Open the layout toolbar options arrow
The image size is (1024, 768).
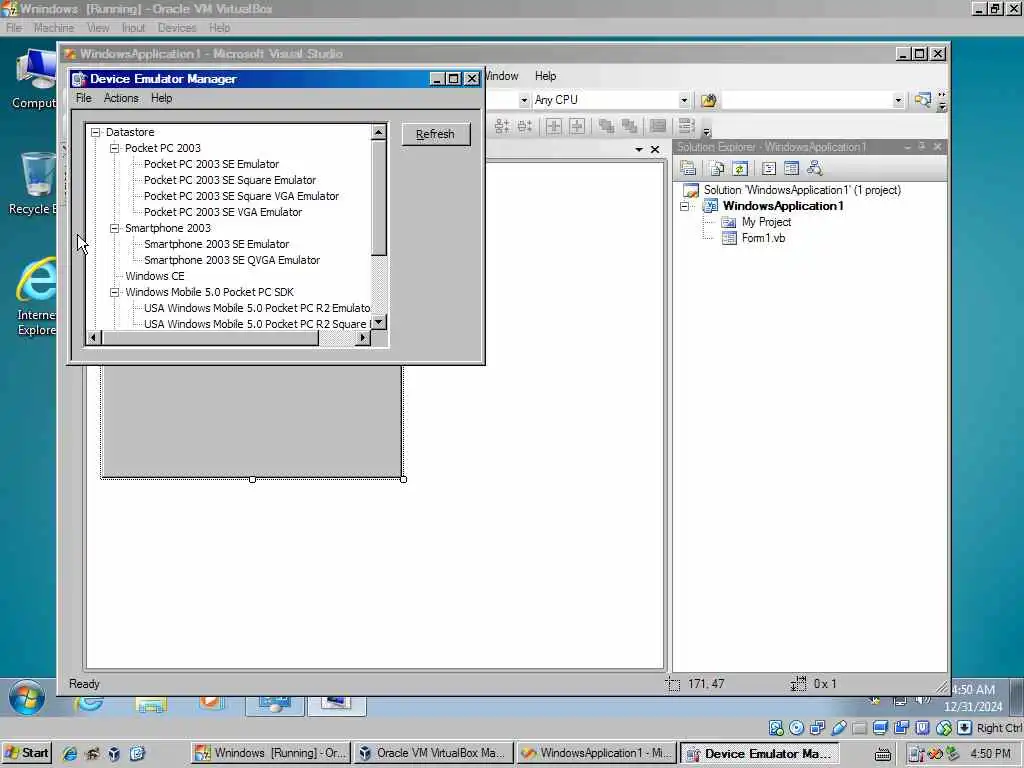(706, 133)
